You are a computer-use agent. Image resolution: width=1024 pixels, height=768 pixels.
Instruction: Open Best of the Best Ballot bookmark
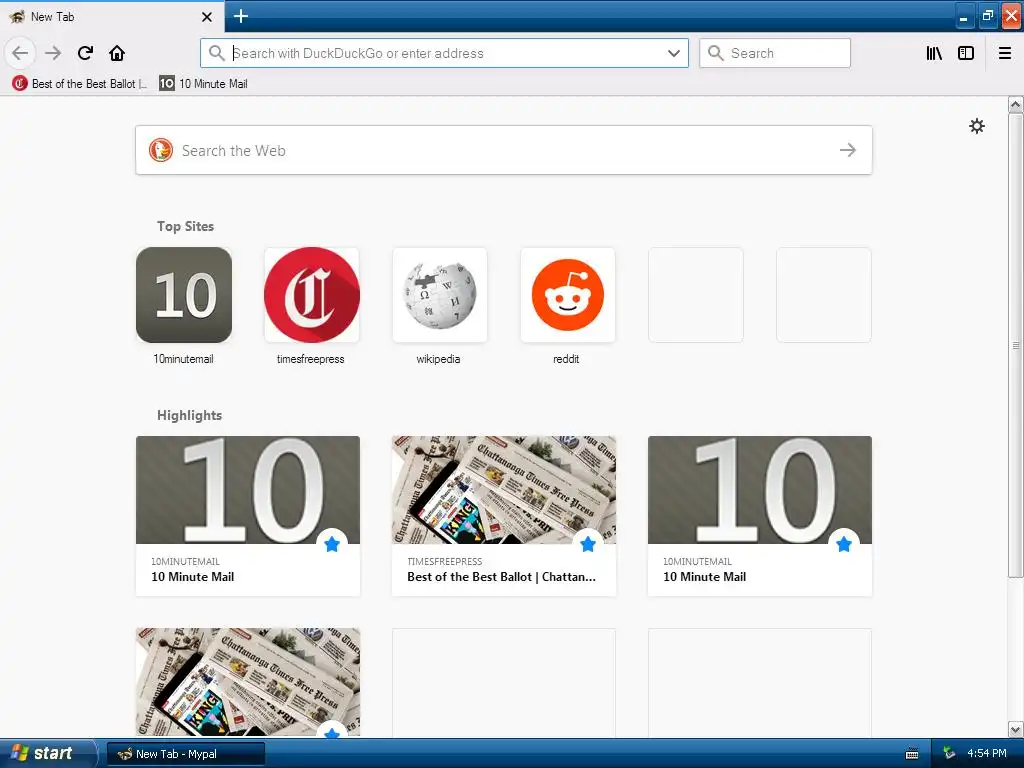(80, 84)
